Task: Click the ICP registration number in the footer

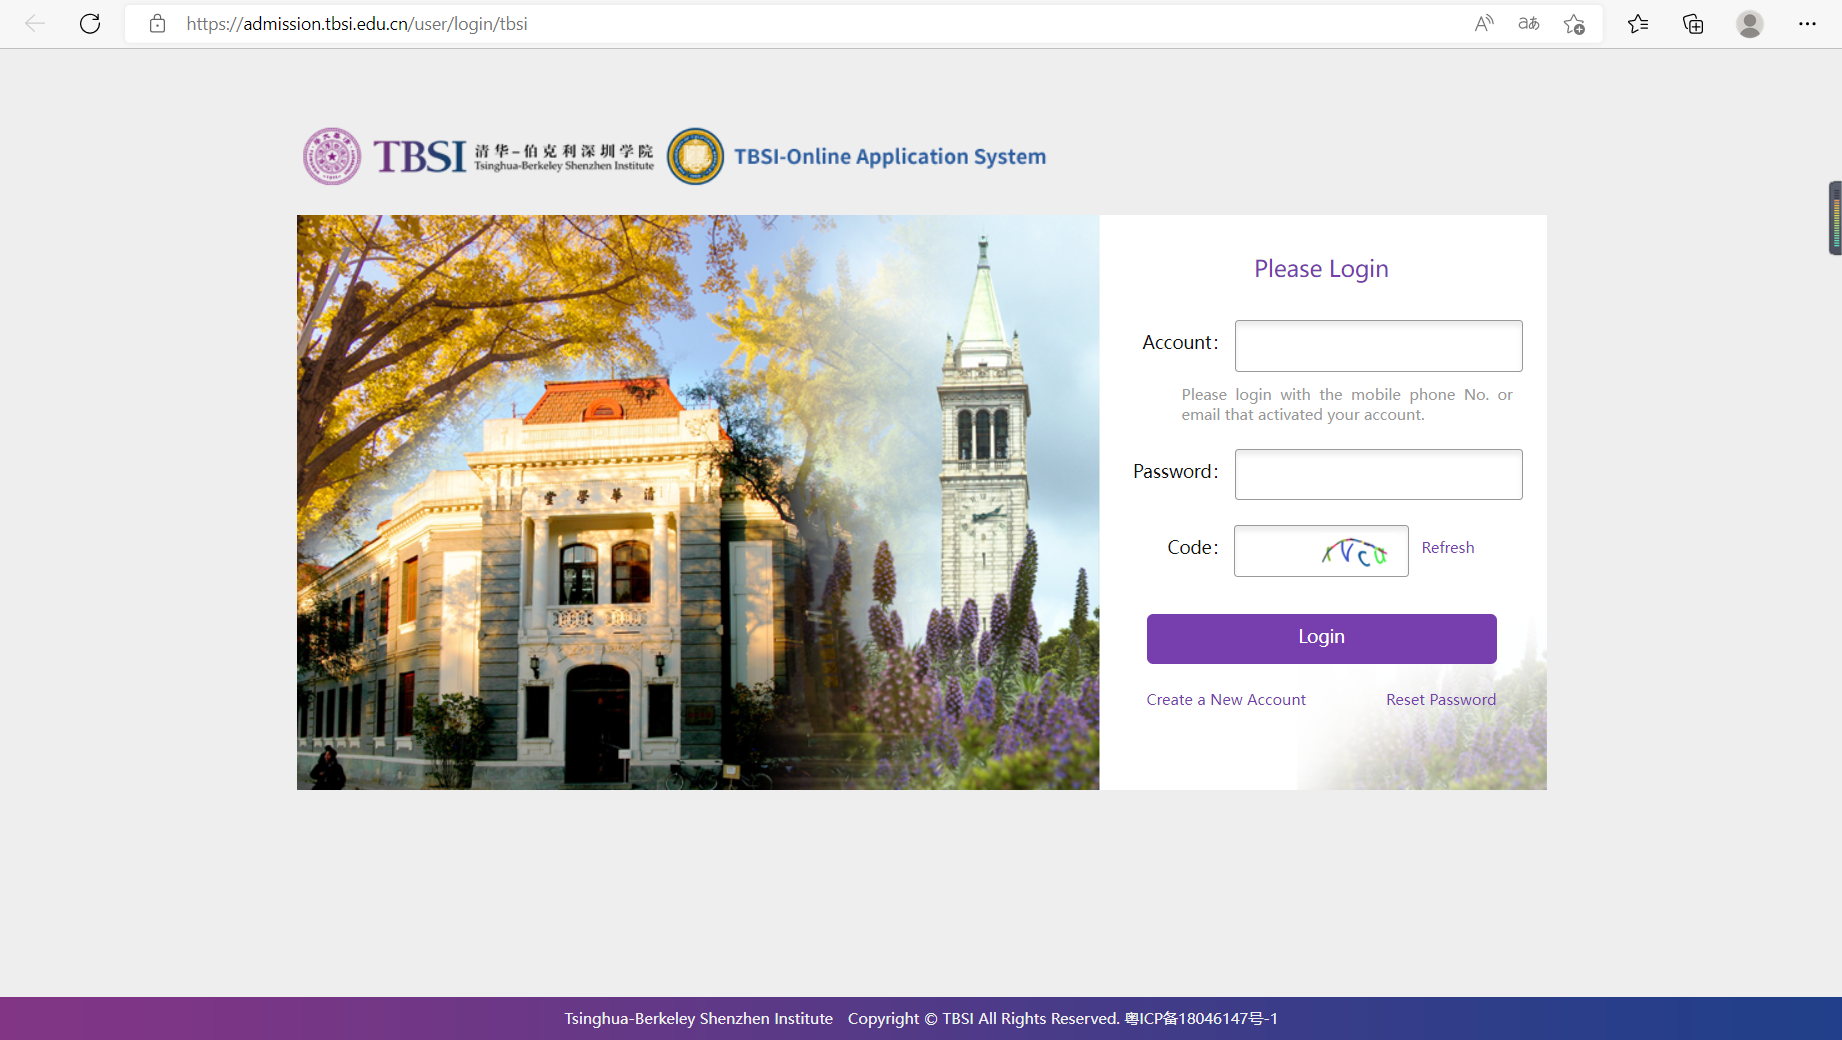Action: point(1201,1019)
